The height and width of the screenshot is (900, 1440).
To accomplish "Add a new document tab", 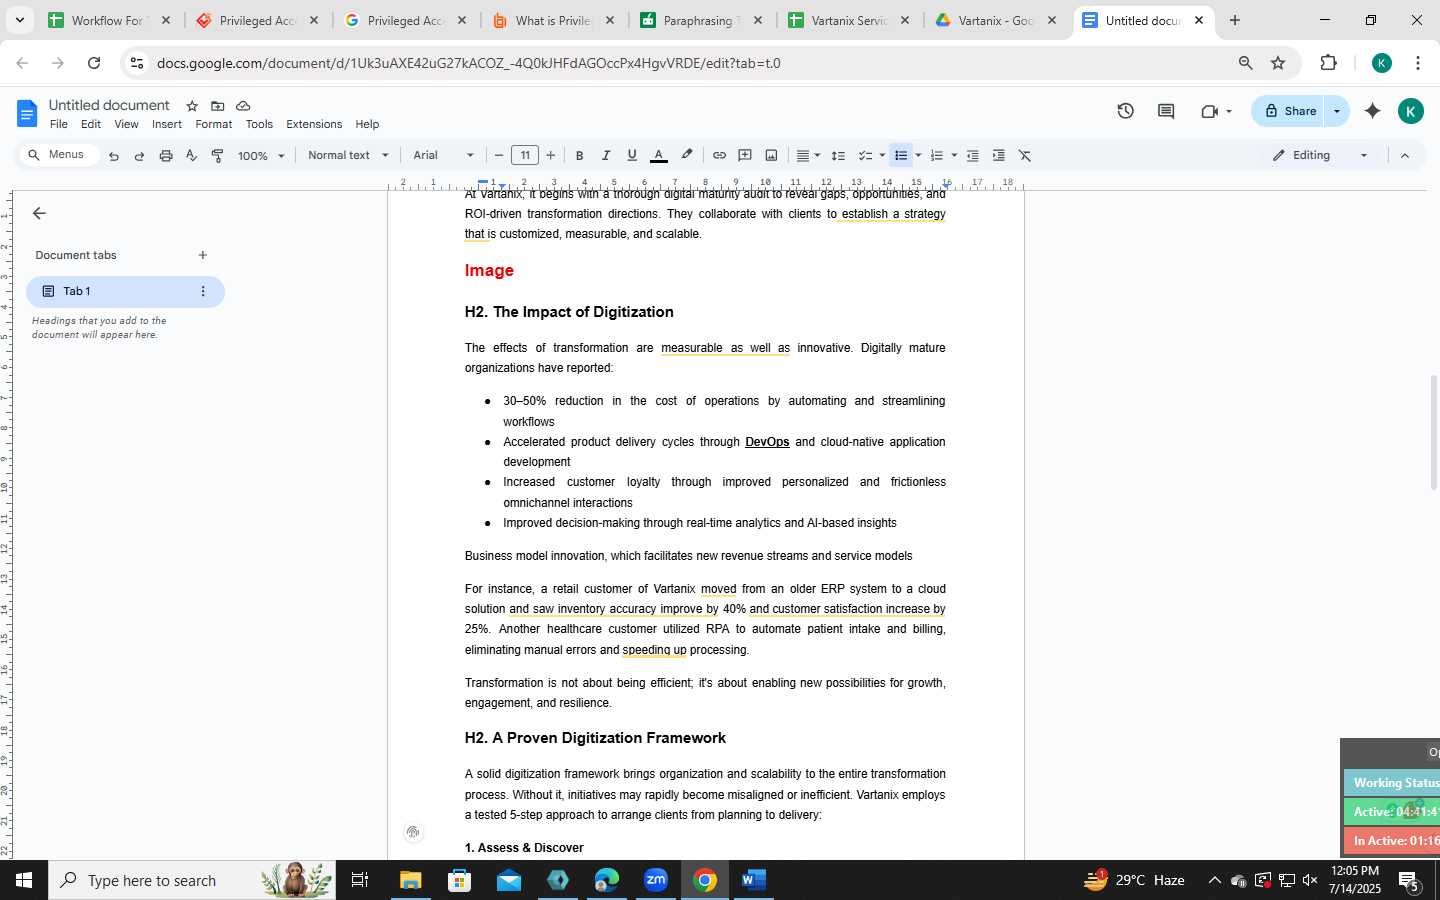I will 202,255.
